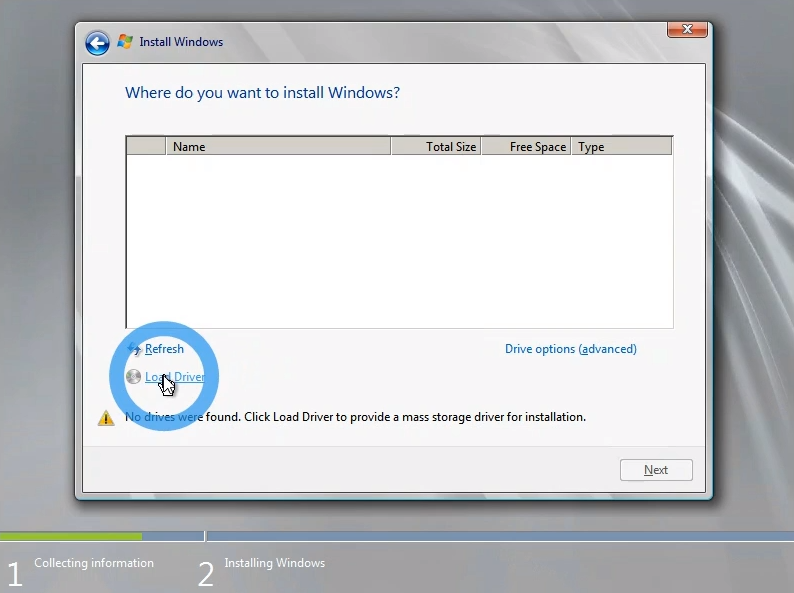Click the green setup progress bar
794x593 pixels.
click(x=71, y=536)
